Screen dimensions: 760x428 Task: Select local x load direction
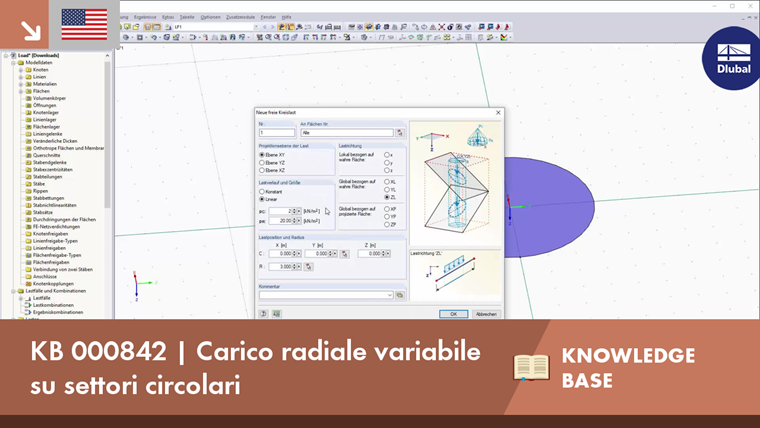tap(387, 155)
